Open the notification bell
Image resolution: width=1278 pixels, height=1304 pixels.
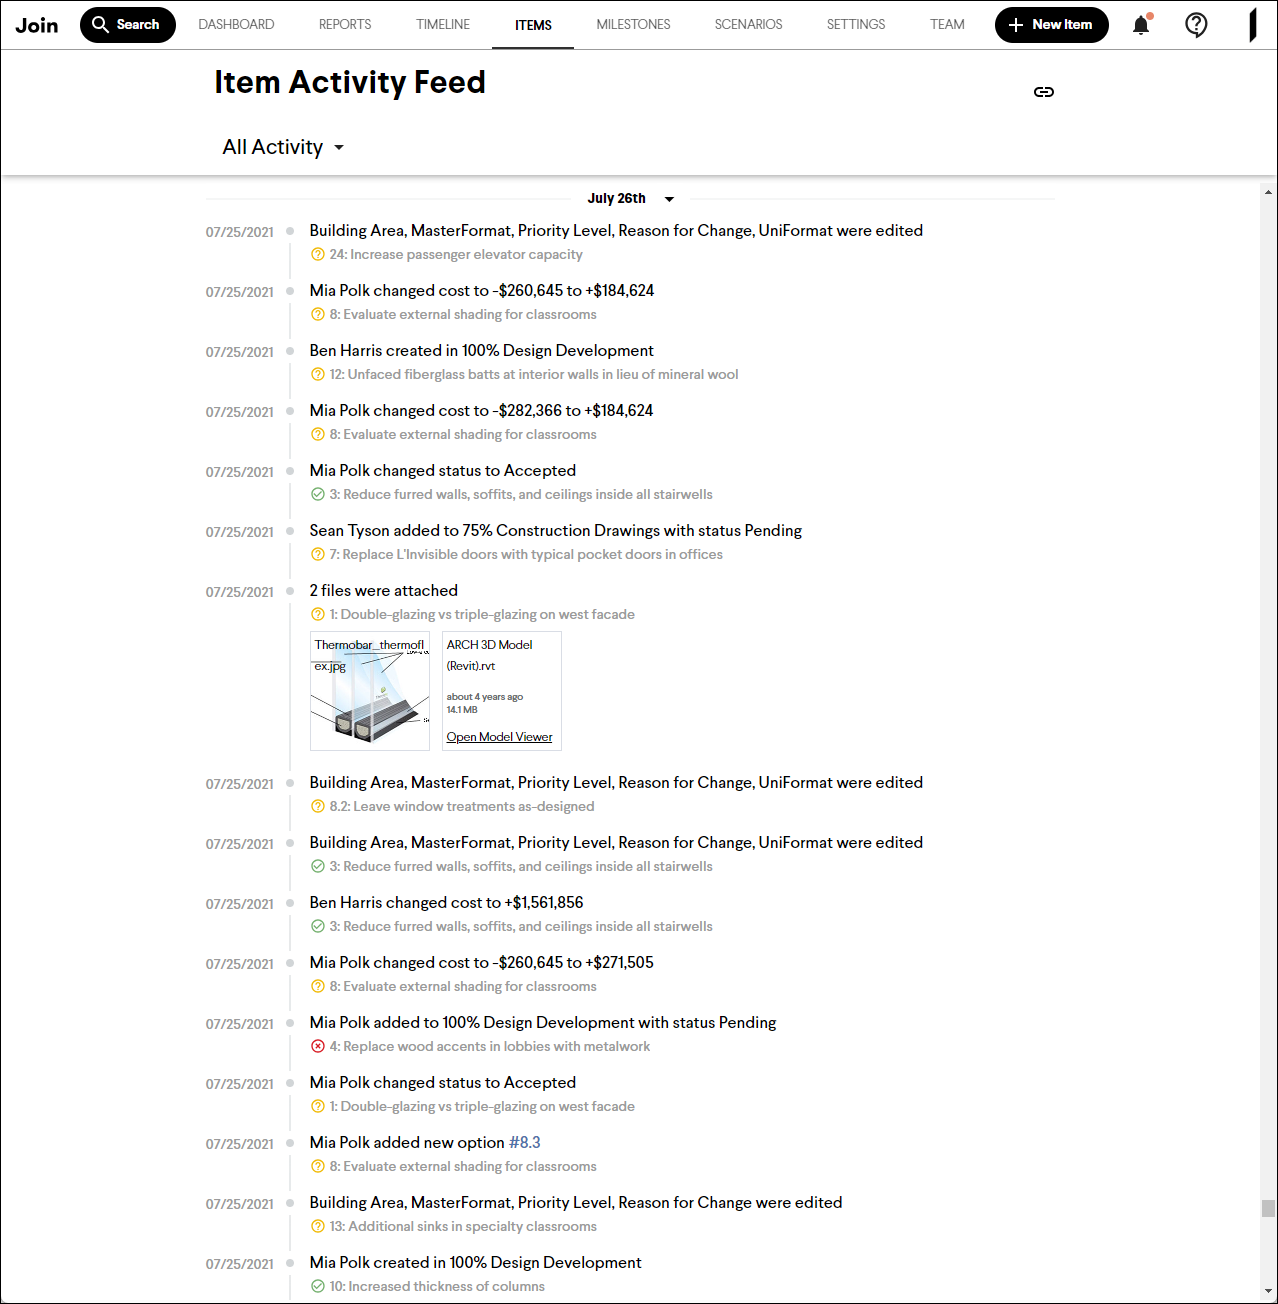tap(1140, 24)
